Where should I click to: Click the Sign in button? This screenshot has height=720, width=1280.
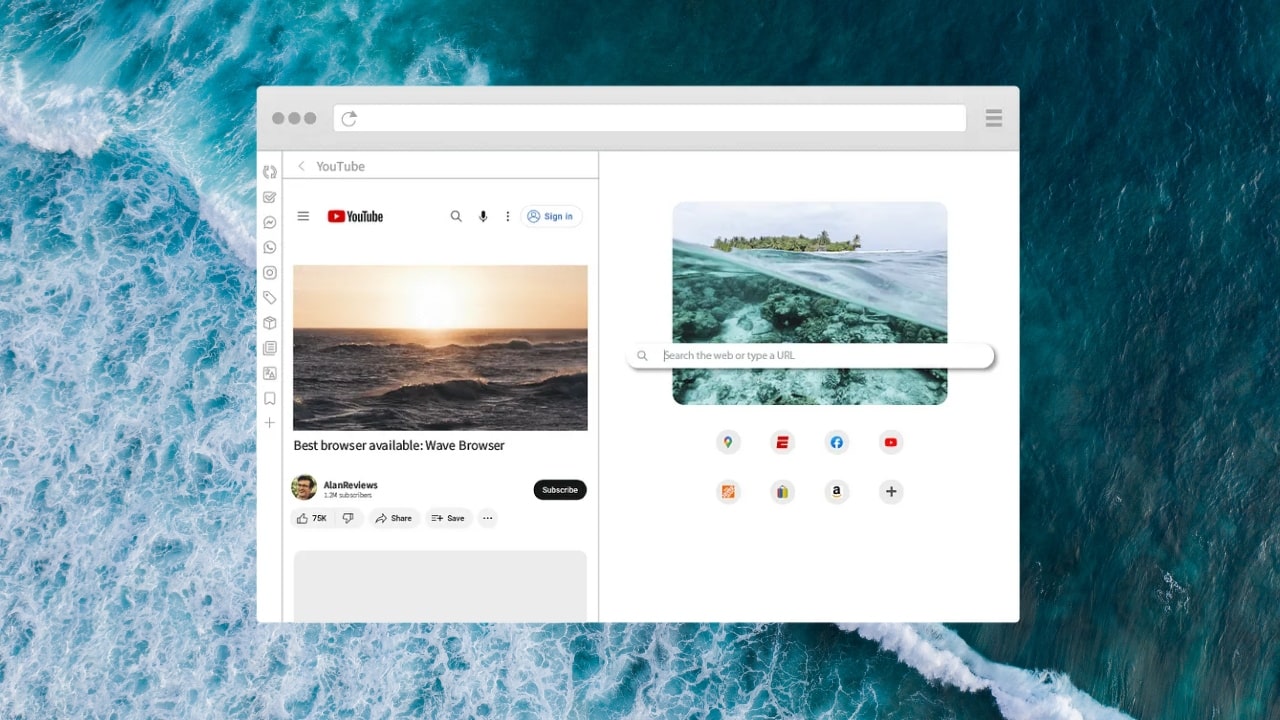pyautogui.click(x=551, y=216)
